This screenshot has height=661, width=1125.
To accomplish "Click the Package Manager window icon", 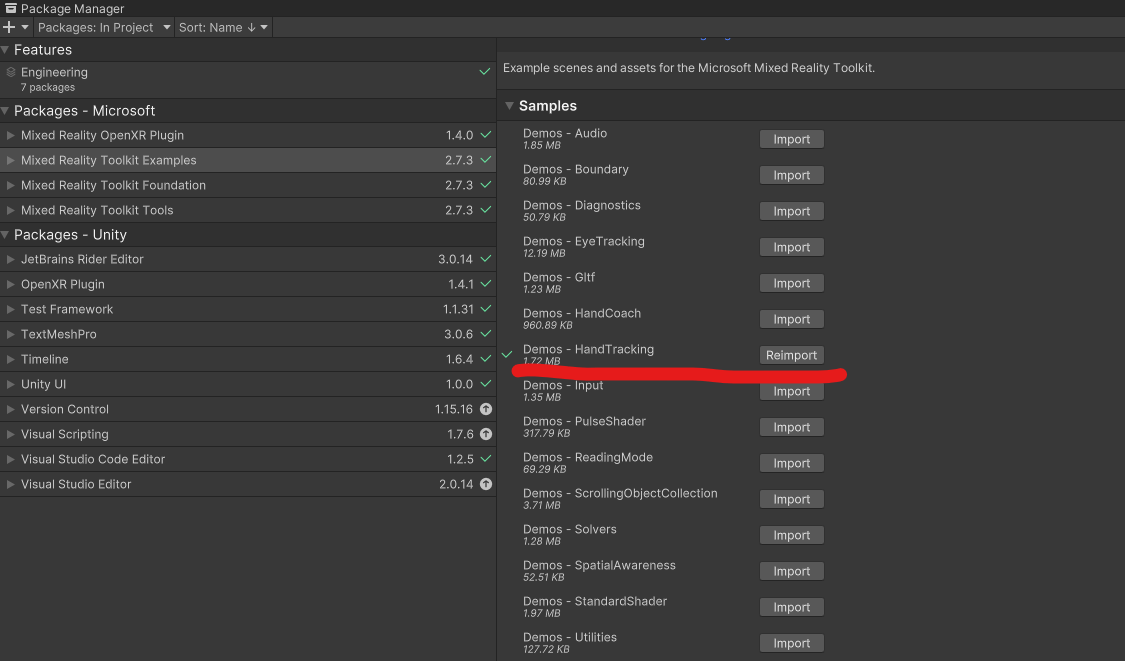I will pyautogui.click(x=11, y=8).
